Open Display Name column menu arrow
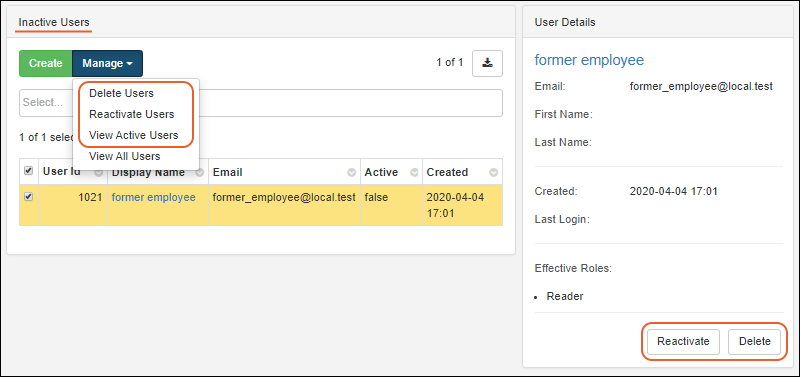 point(200,172)
